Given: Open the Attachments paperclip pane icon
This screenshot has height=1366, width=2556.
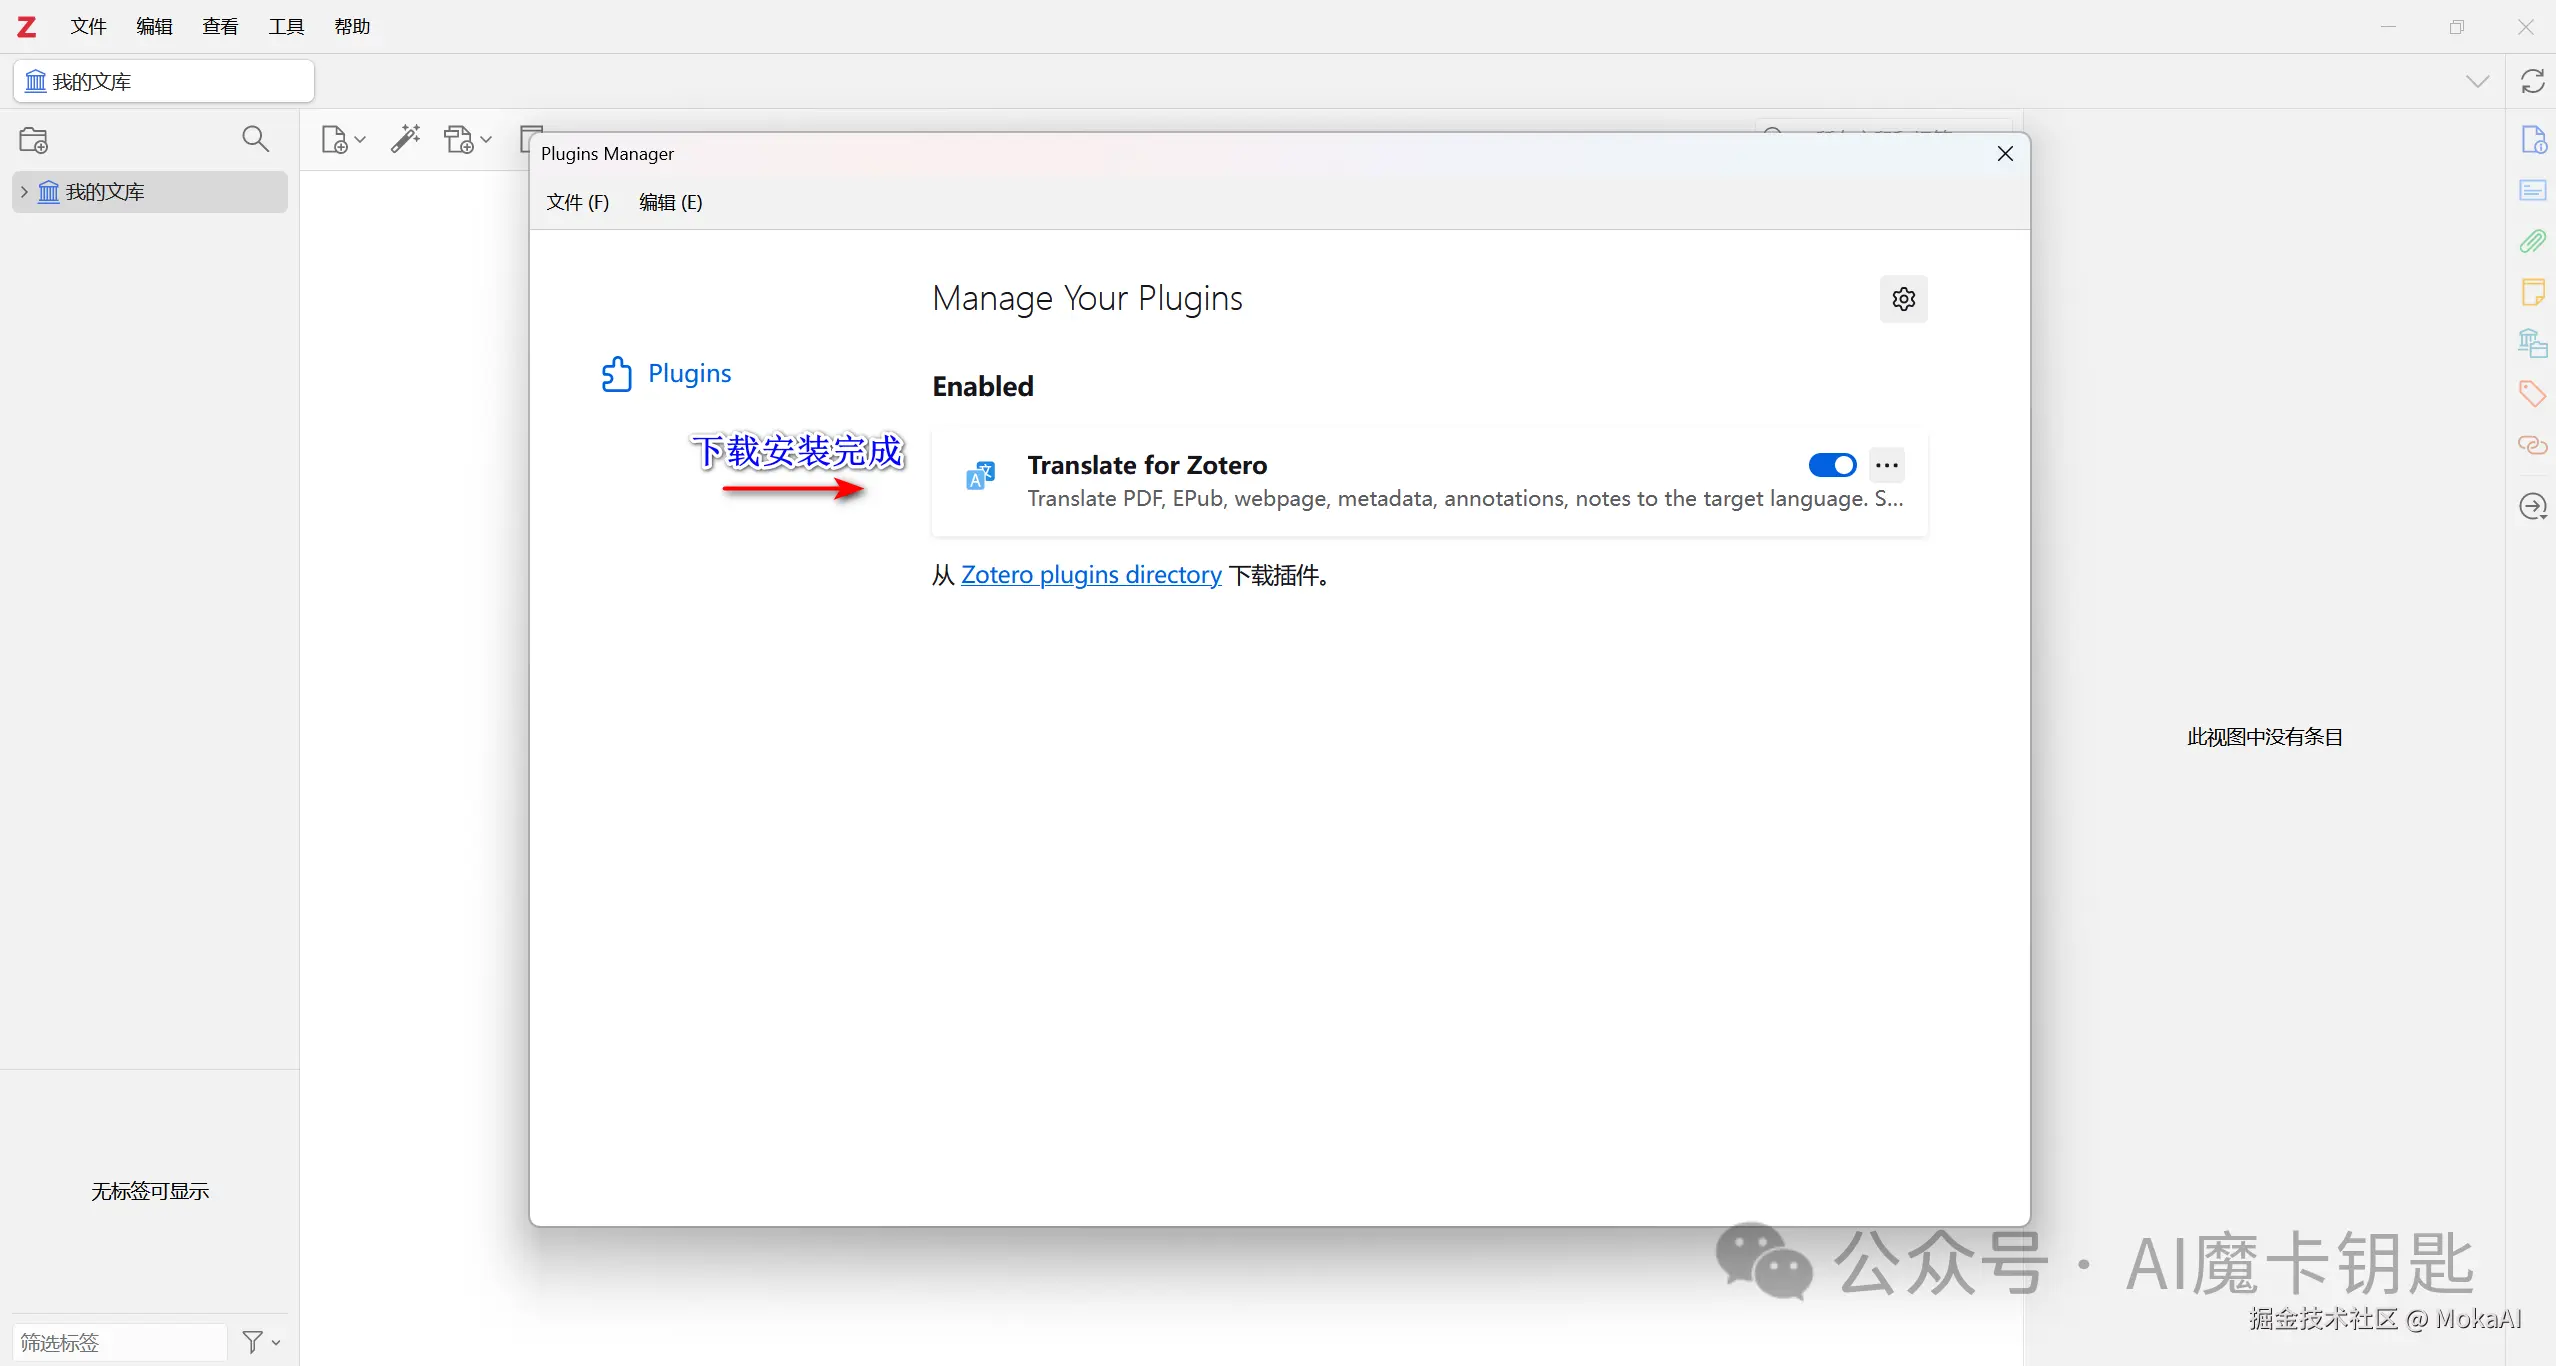Looking at the screenshot, I should (2532, 241).
